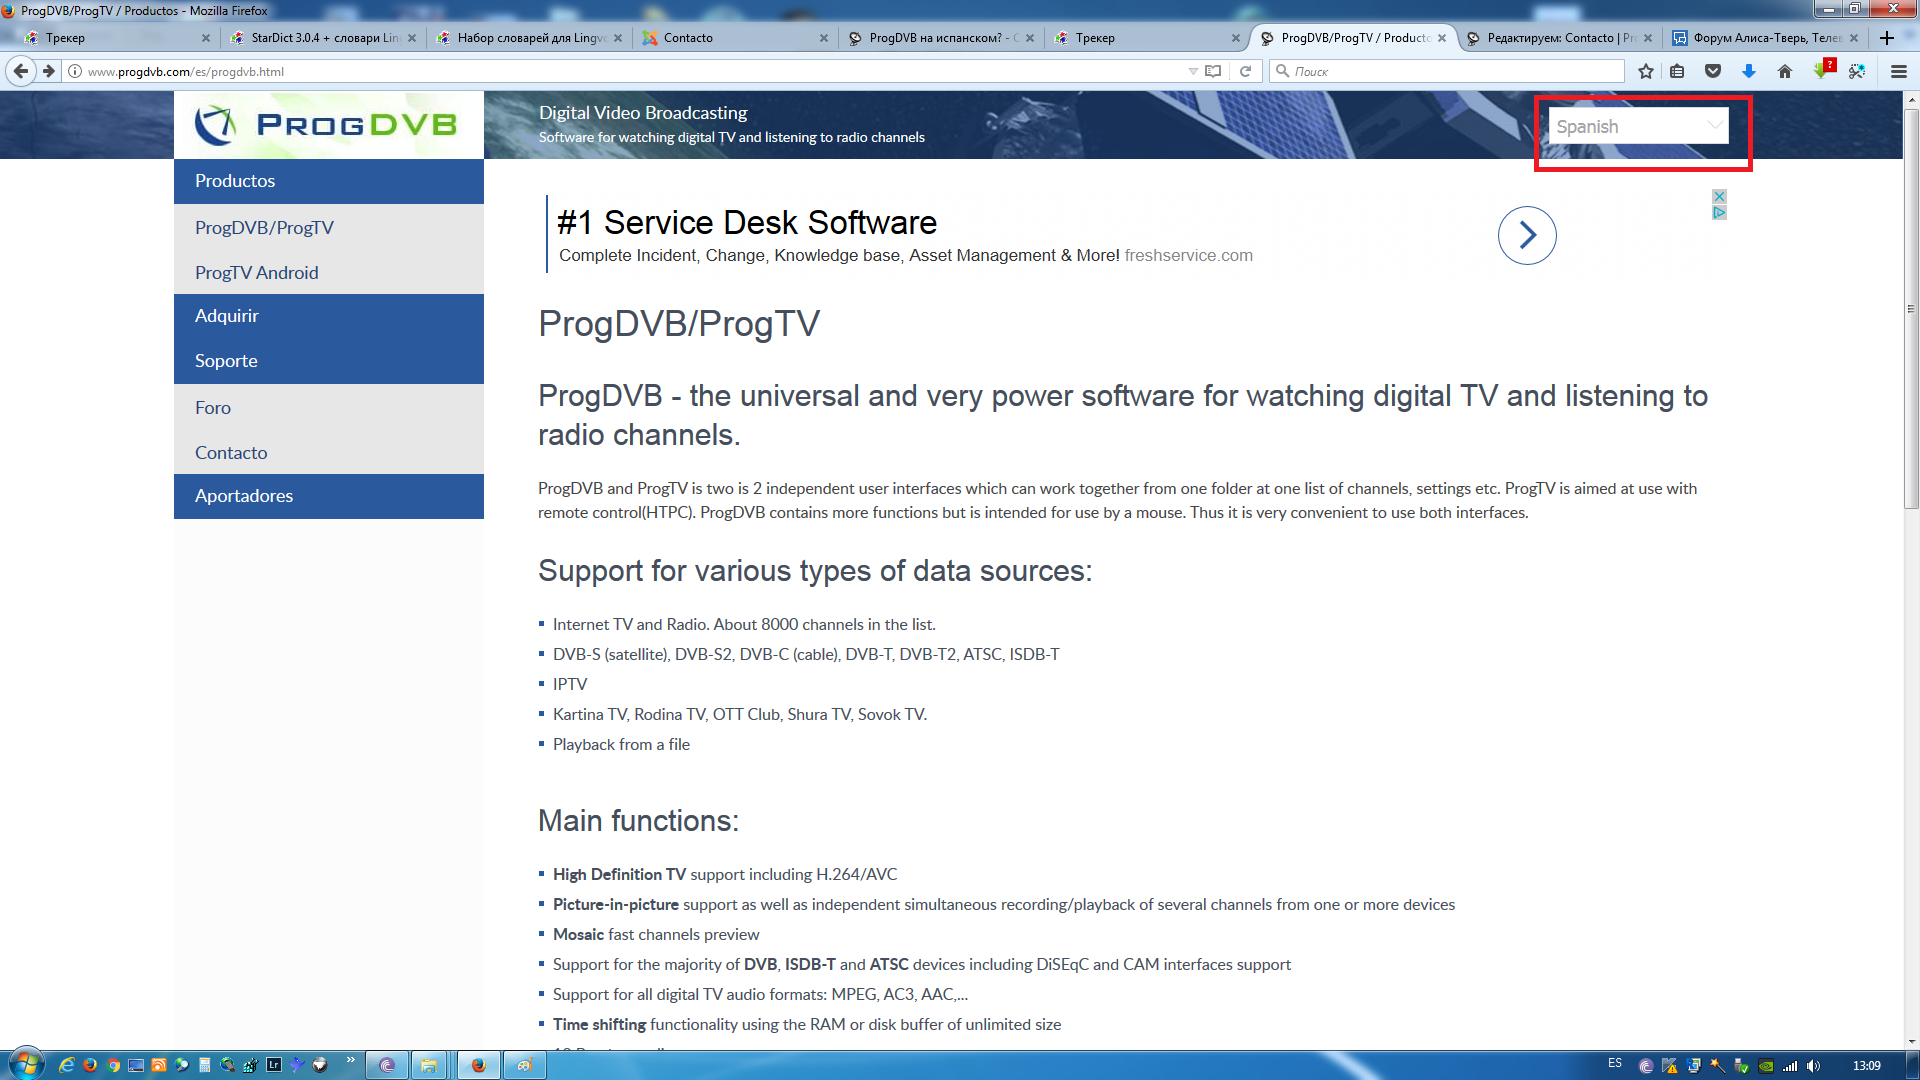1920x1080 pixels.
Task: Click the reload page icon
Action: point(1245,71)
